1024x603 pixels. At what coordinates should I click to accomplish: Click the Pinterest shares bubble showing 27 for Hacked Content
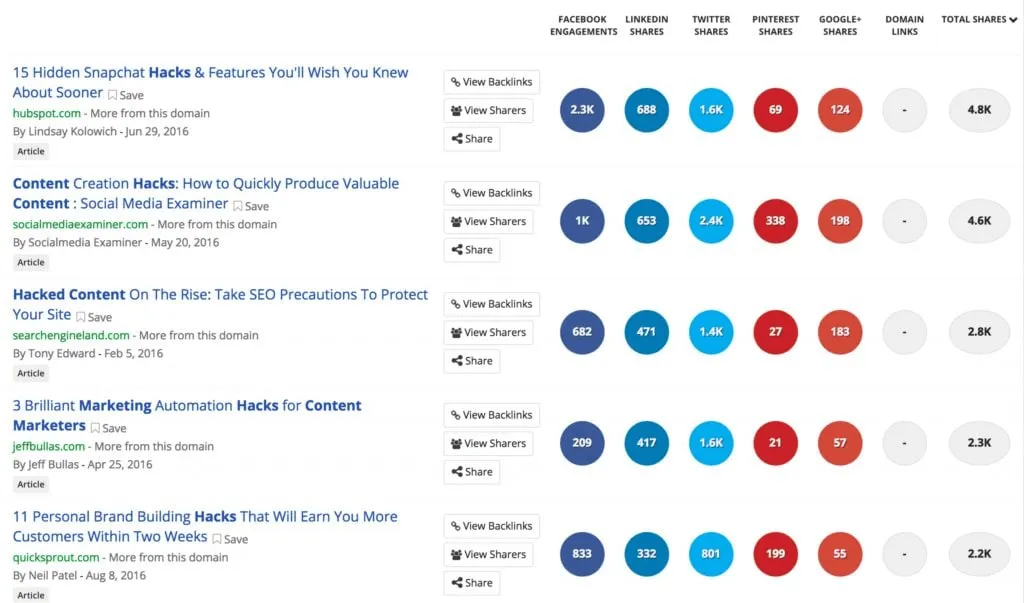click(775, 332)
